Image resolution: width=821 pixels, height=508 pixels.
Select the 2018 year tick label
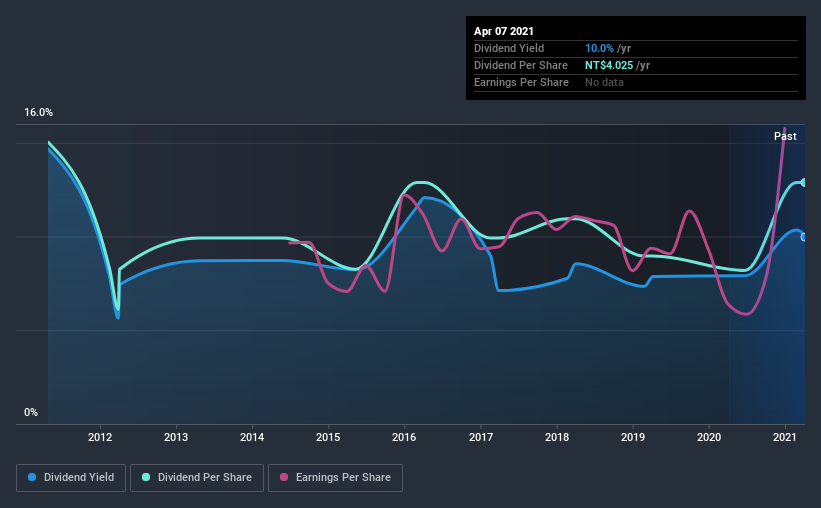pyautogui.click(x=557, y=437)
